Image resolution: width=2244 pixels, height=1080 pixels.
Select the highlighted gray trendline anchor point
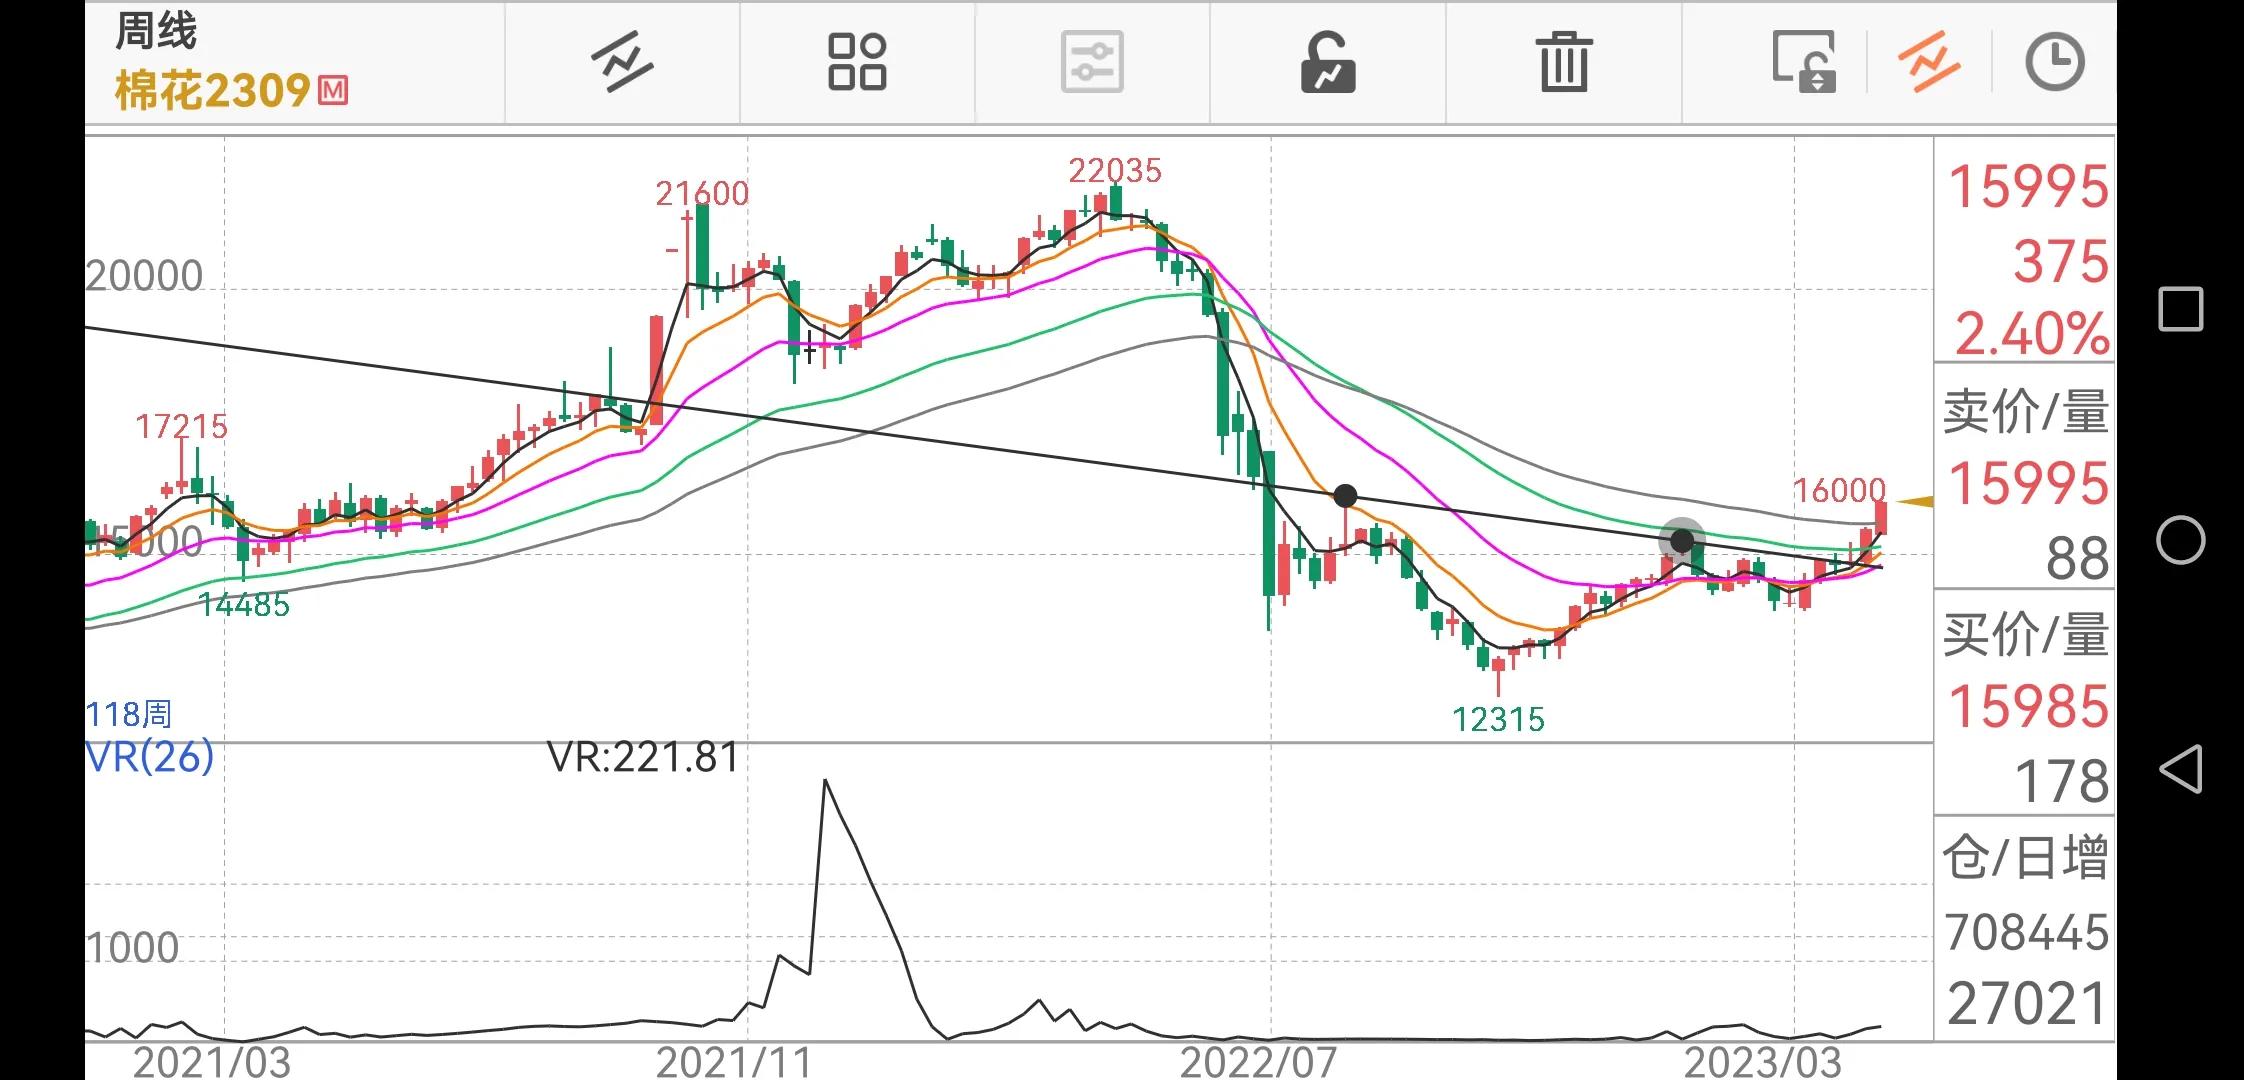[1682, 541]
